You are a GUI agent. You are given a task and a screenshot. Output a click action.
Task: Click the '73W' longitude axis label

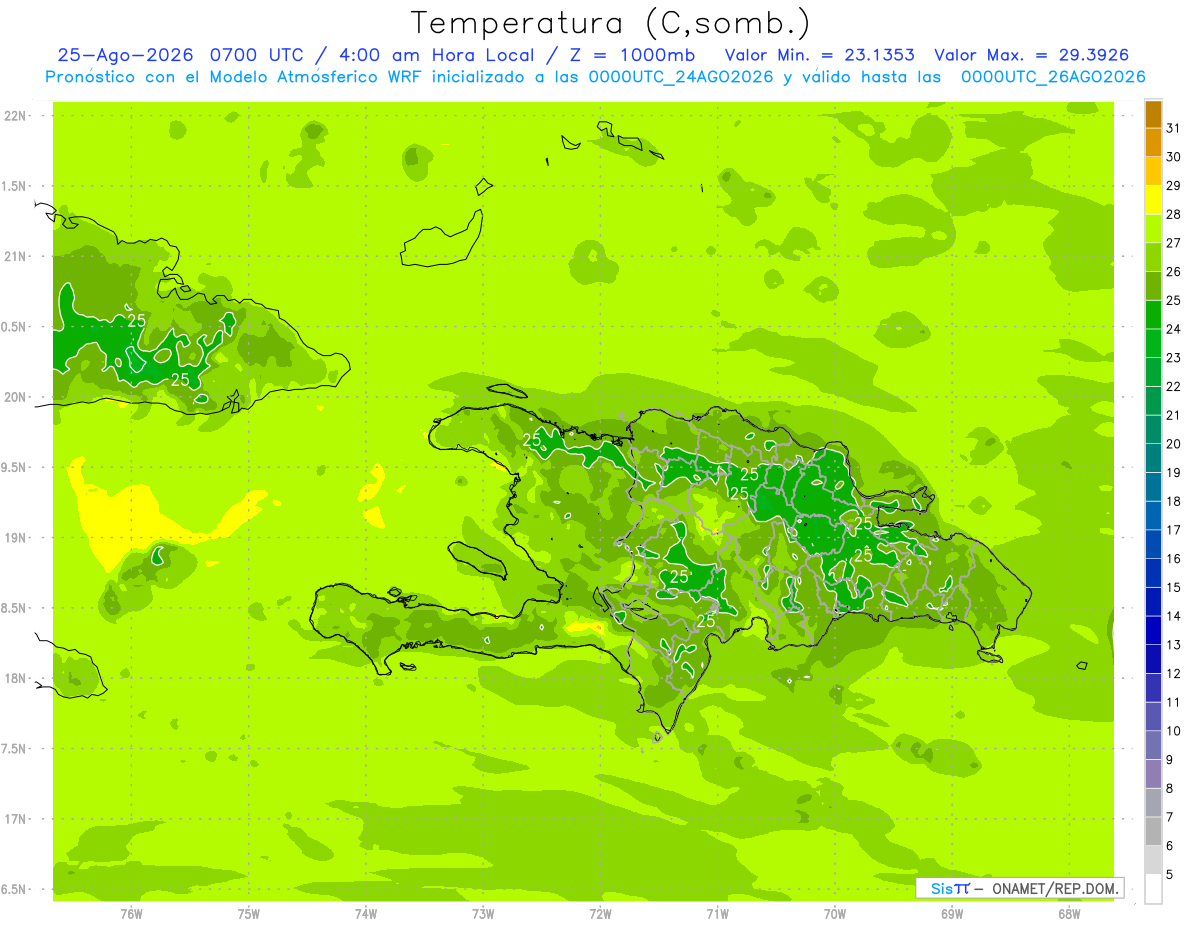point(483,914)
